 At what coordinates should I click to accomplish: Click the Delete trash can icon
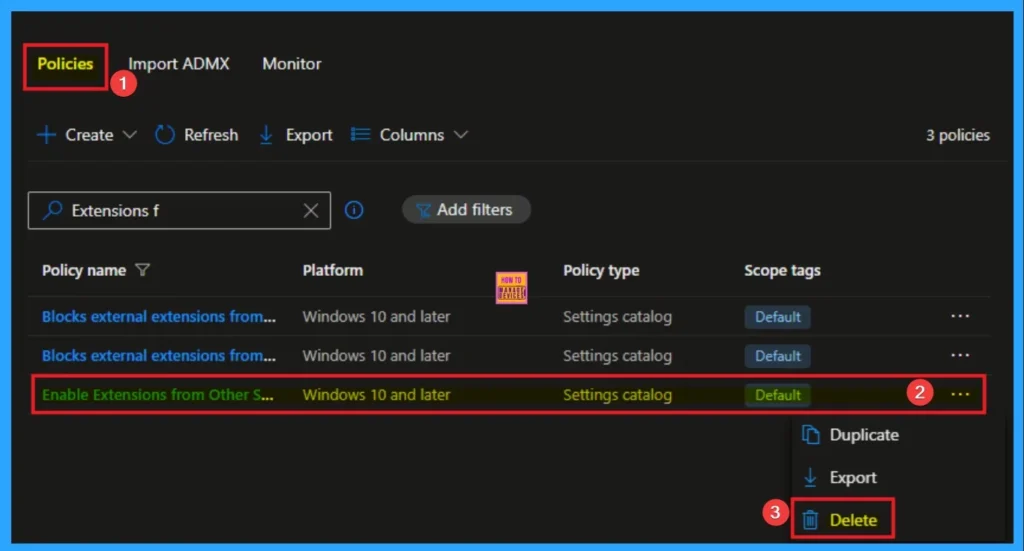(810, 520)
